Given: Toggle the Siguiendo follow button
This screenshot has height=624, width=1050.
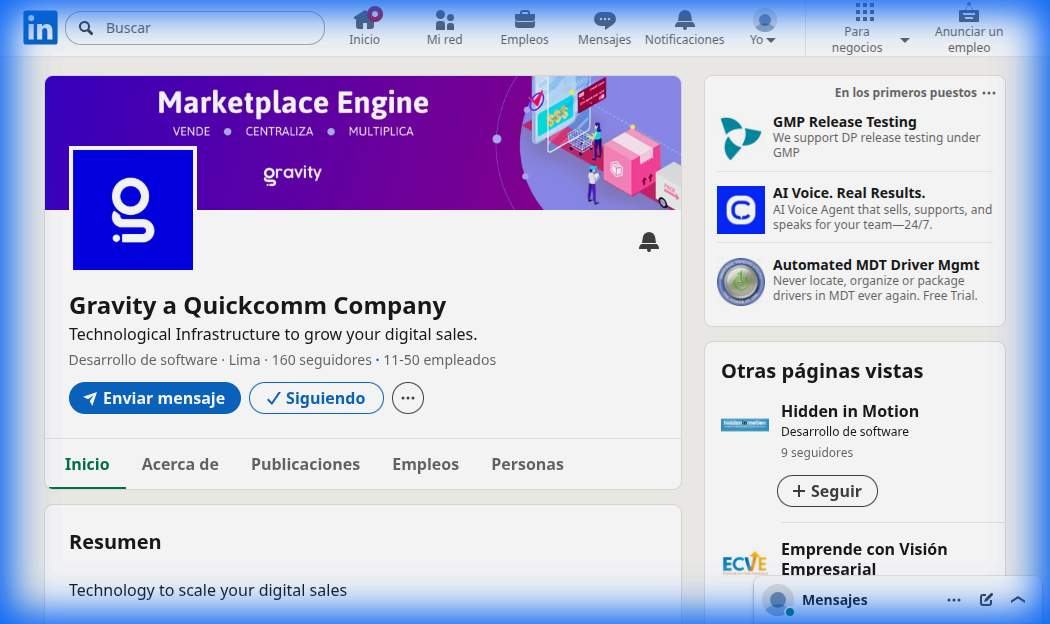Looking at the screenshot, I should pyautogui.click(x=316, y=398).
